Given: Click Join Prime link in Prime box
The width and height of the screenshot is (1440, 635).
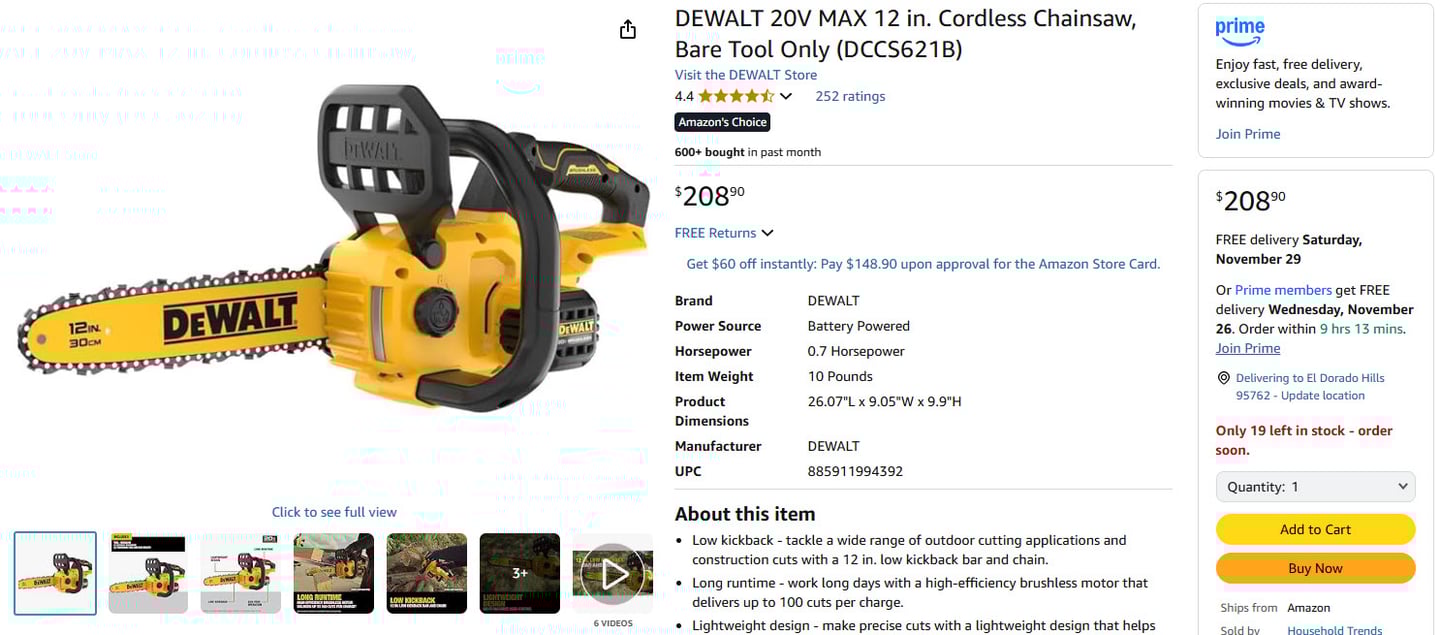Looking at the screenshot, I should tap(1248, 134).
